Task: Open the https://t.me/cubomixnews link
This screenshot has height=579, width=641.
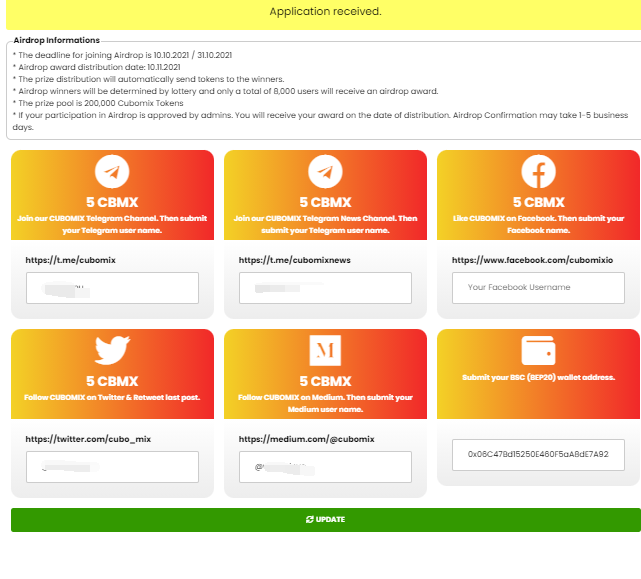Action: 294,260
